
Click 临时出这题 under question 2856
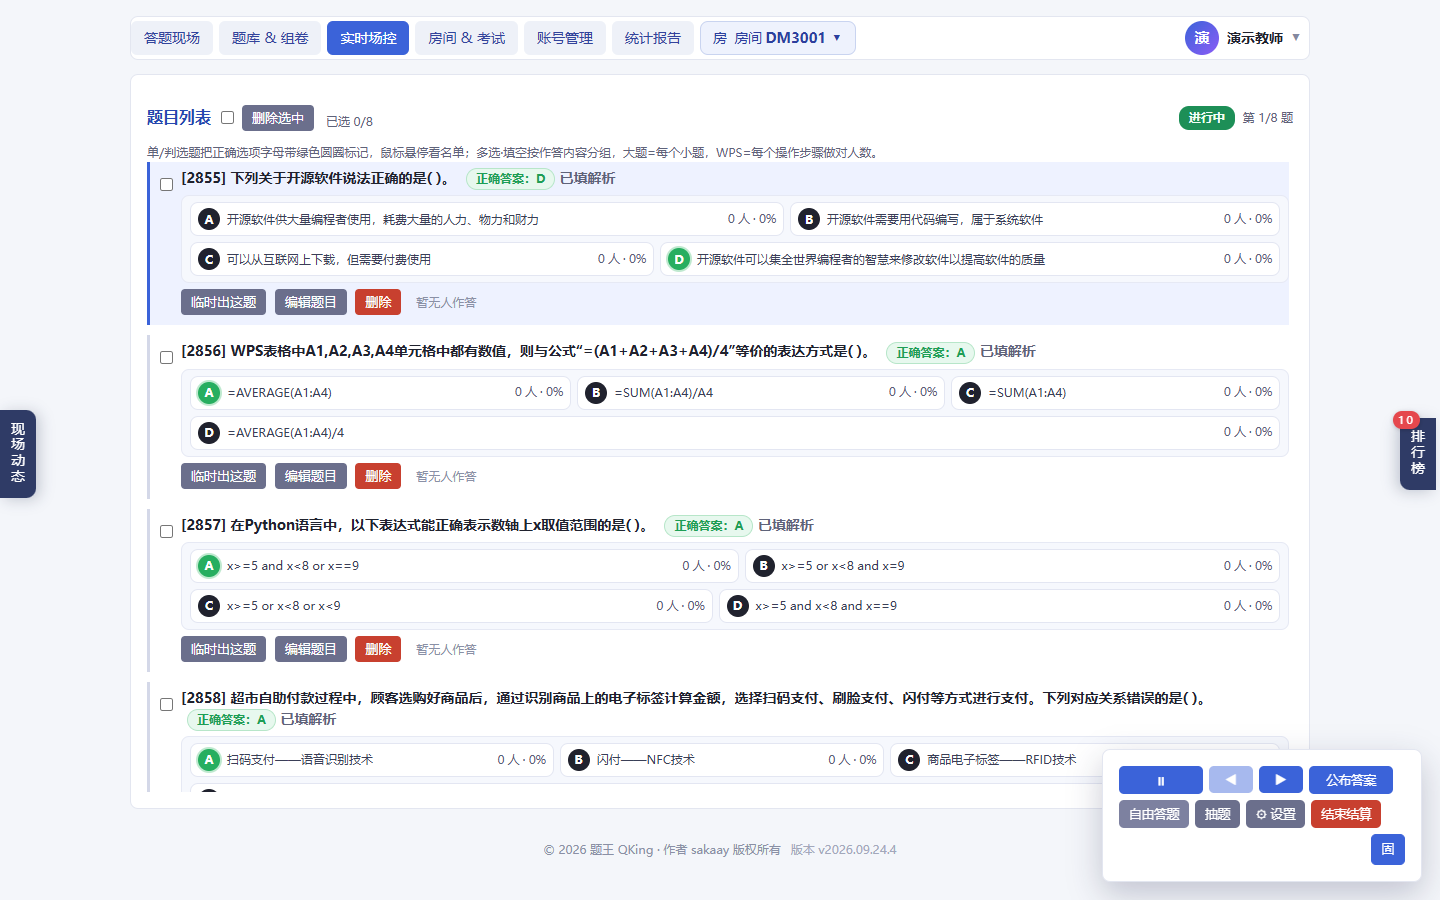pos(223,476)
